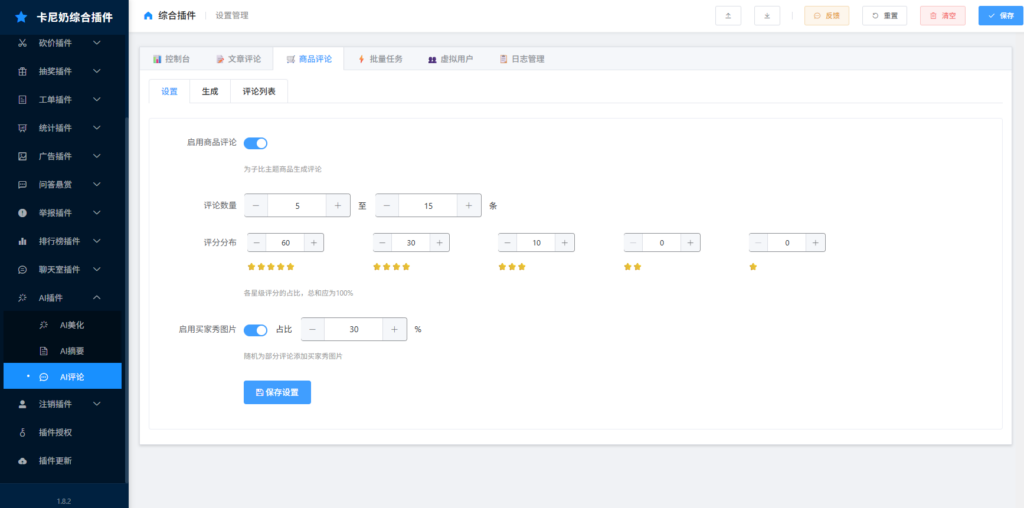Toggle the 启用买家秀图片 switch
The height and width of the screenshot is (508, 1024).
coord(255,329)
